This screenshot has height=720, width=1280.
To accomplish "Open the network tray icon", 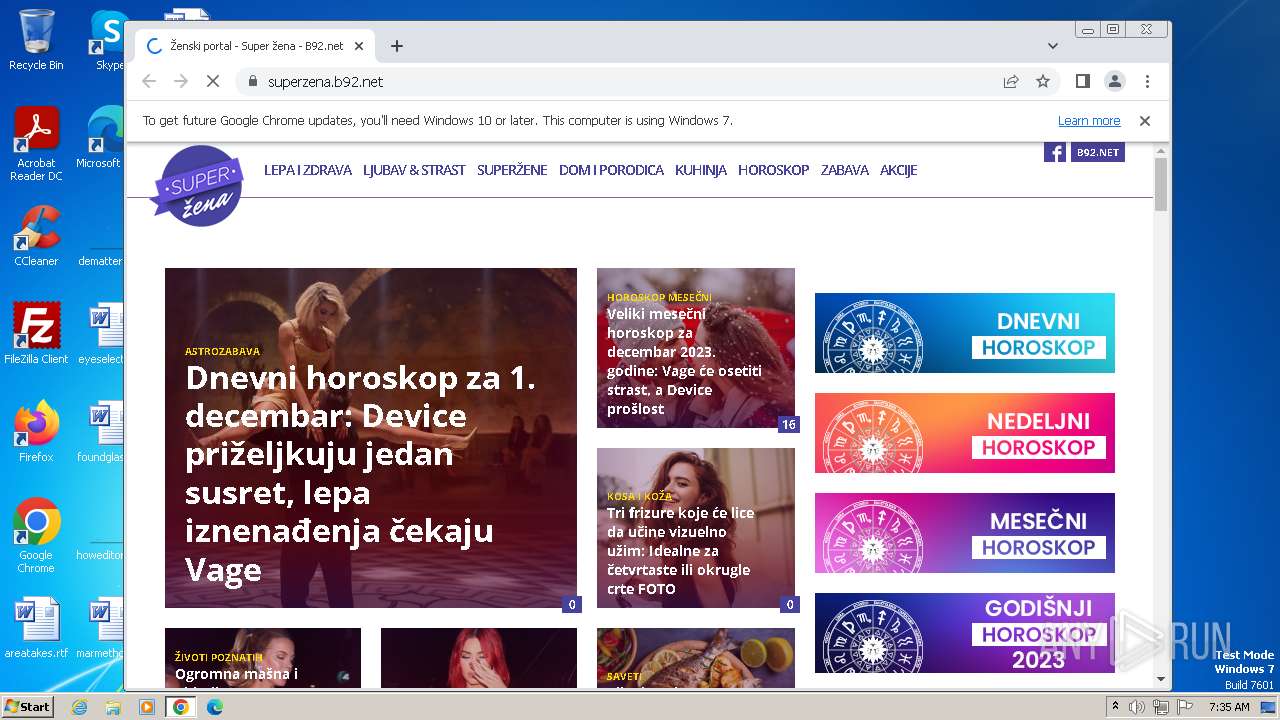I will point(1161,707).
